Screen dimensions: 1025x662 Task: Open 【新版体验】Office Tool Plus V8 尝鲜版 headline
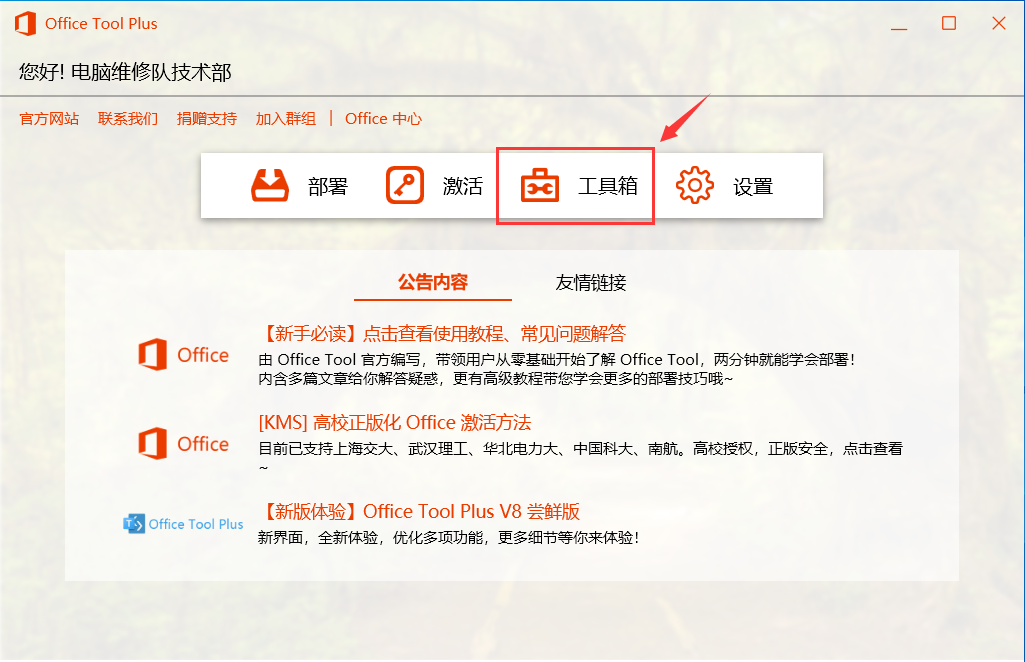[x=419, y=512]
